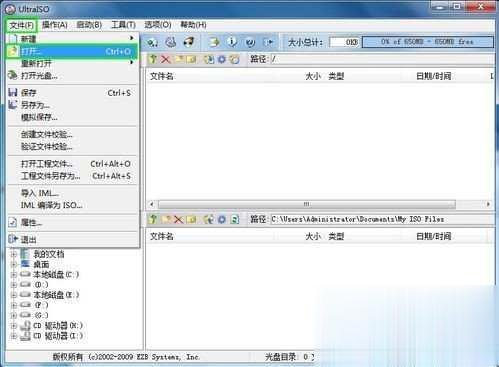Choose 打开... in the File menu

point(72,51)
